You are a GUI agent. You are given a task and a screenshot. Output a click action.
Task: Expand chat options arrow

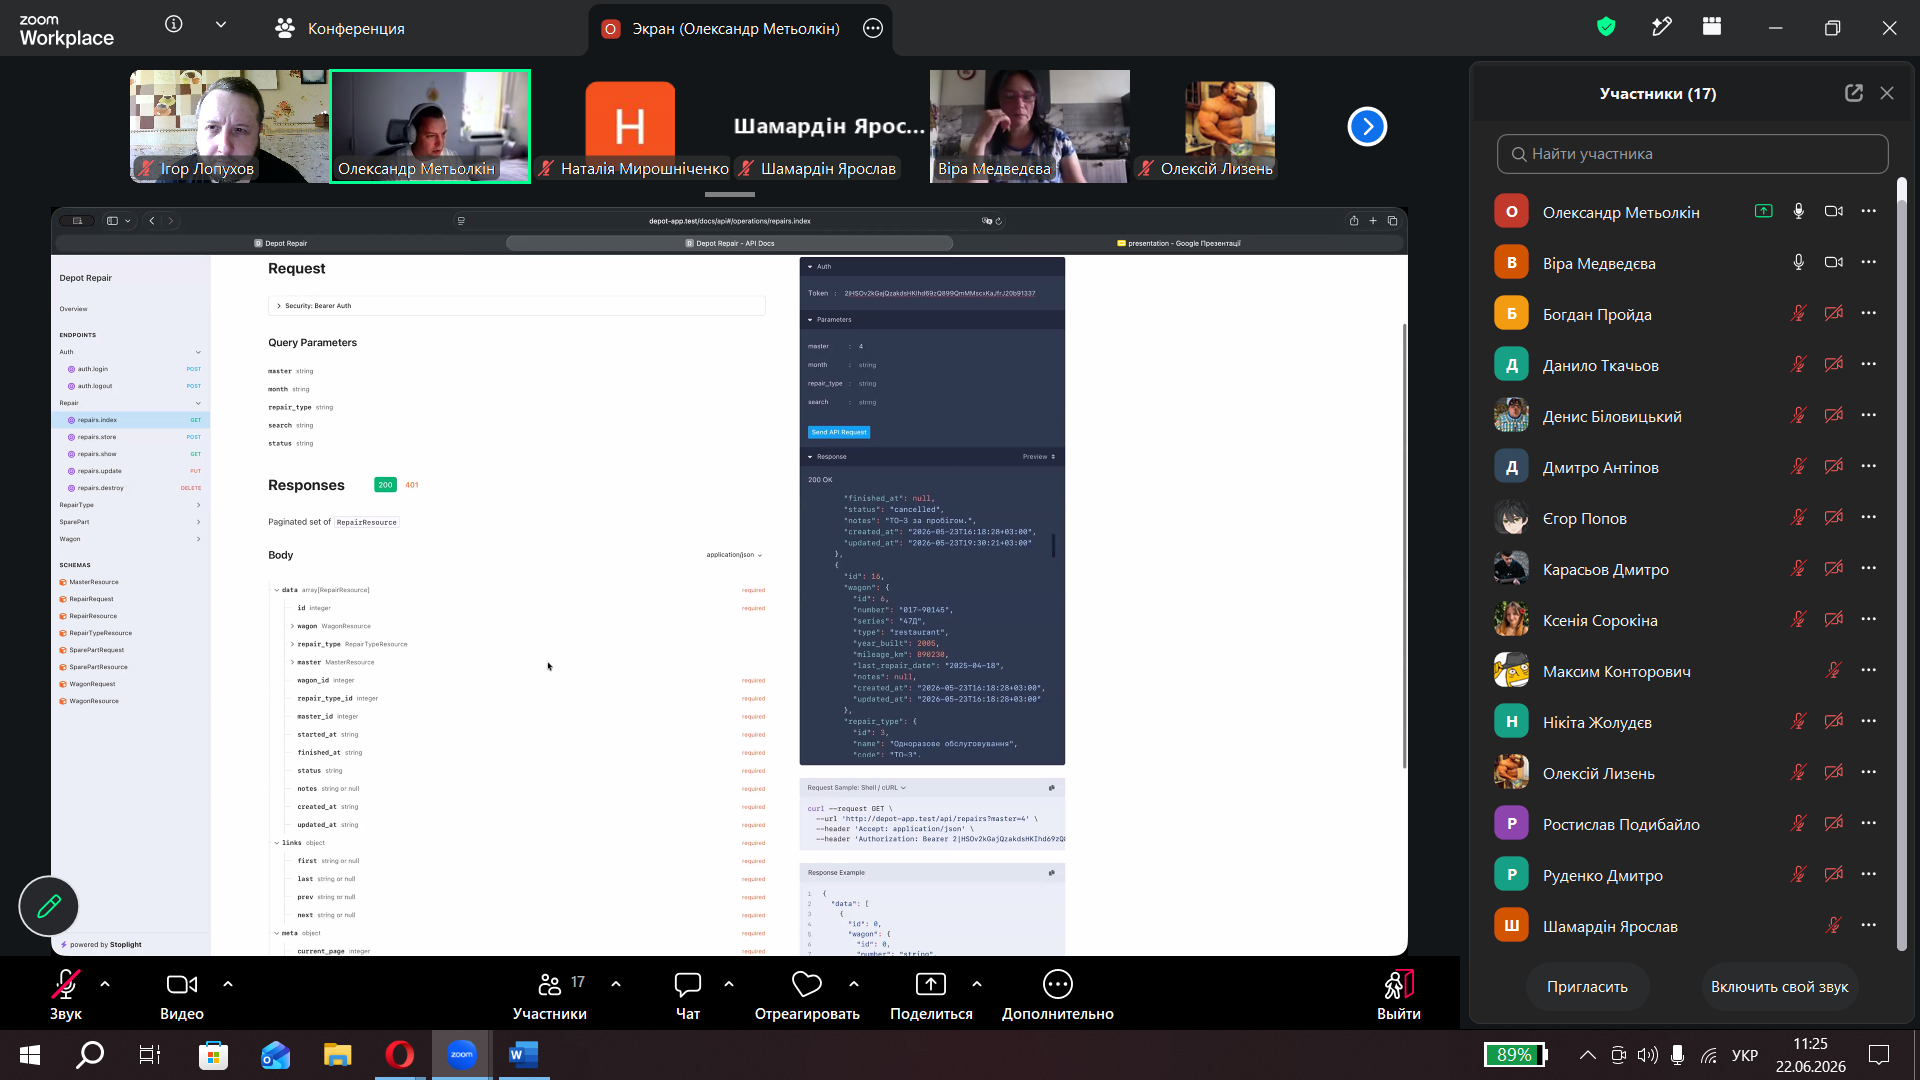coord(729,984)
